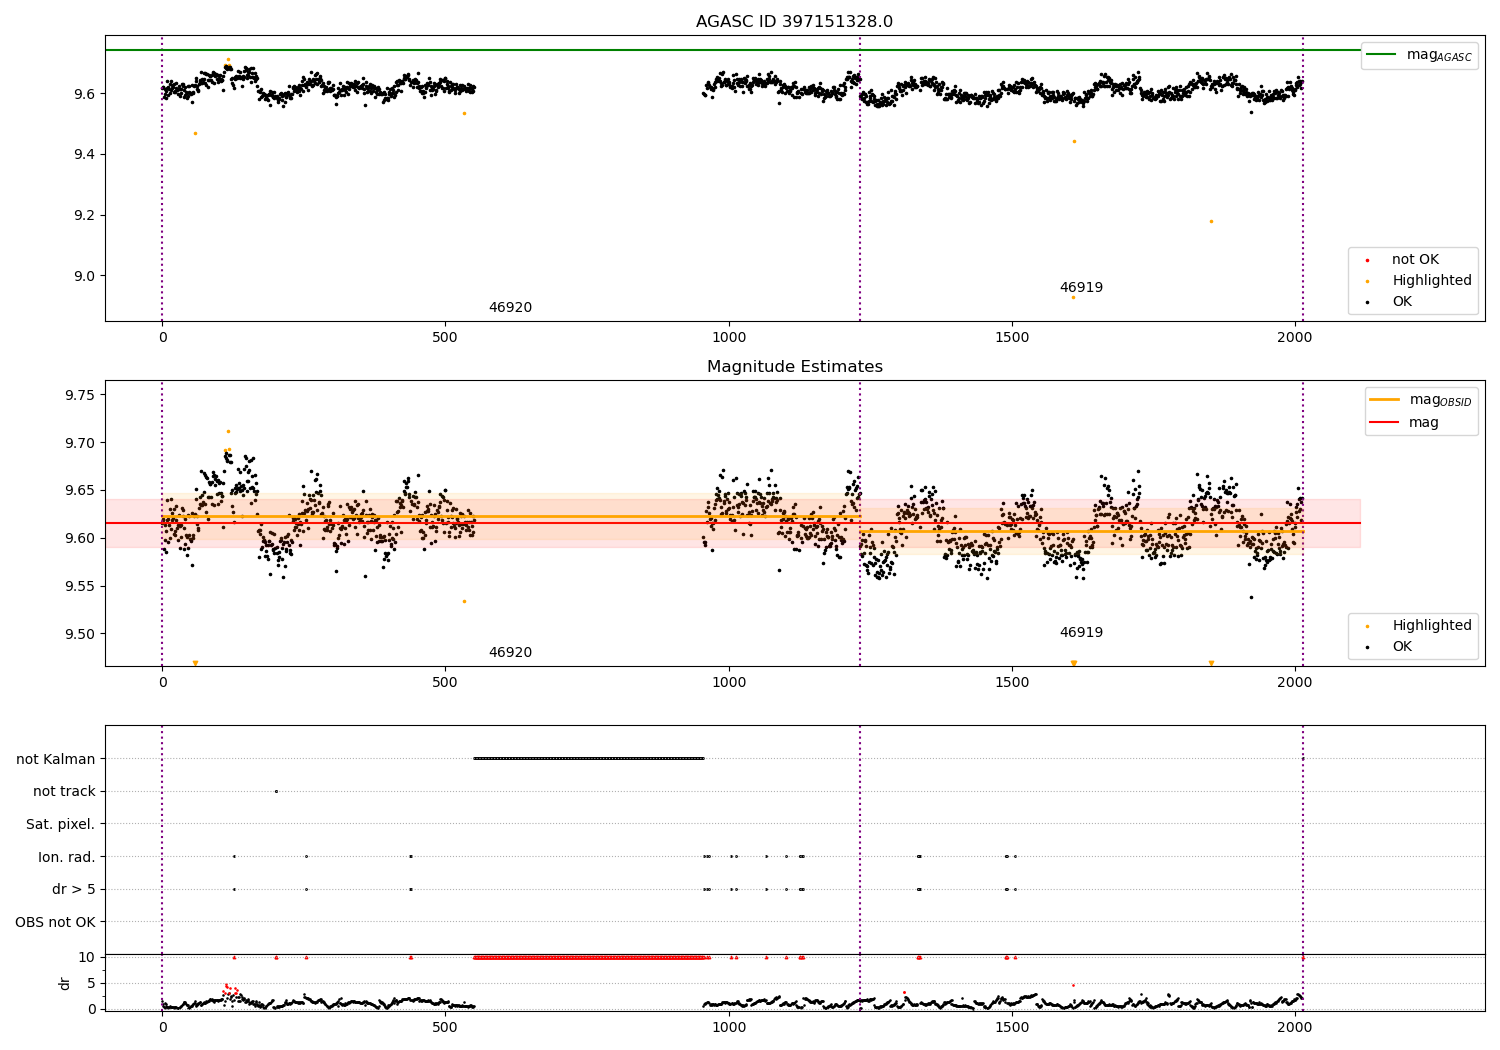The height and width of the screenshot is (1050, 1500).
Task: Click obsid label 46919 in the top plot
Action: coord(1081,288)
